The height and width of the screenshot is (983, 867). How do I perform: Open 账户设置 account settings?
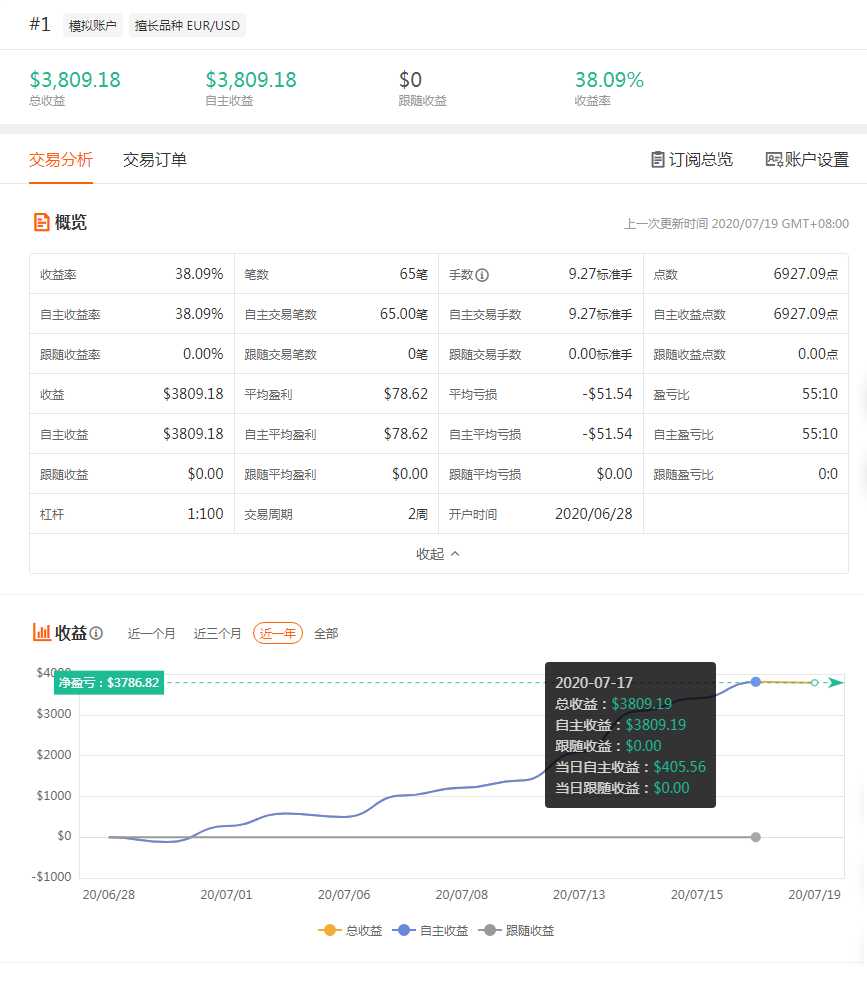tap(807, 160)
